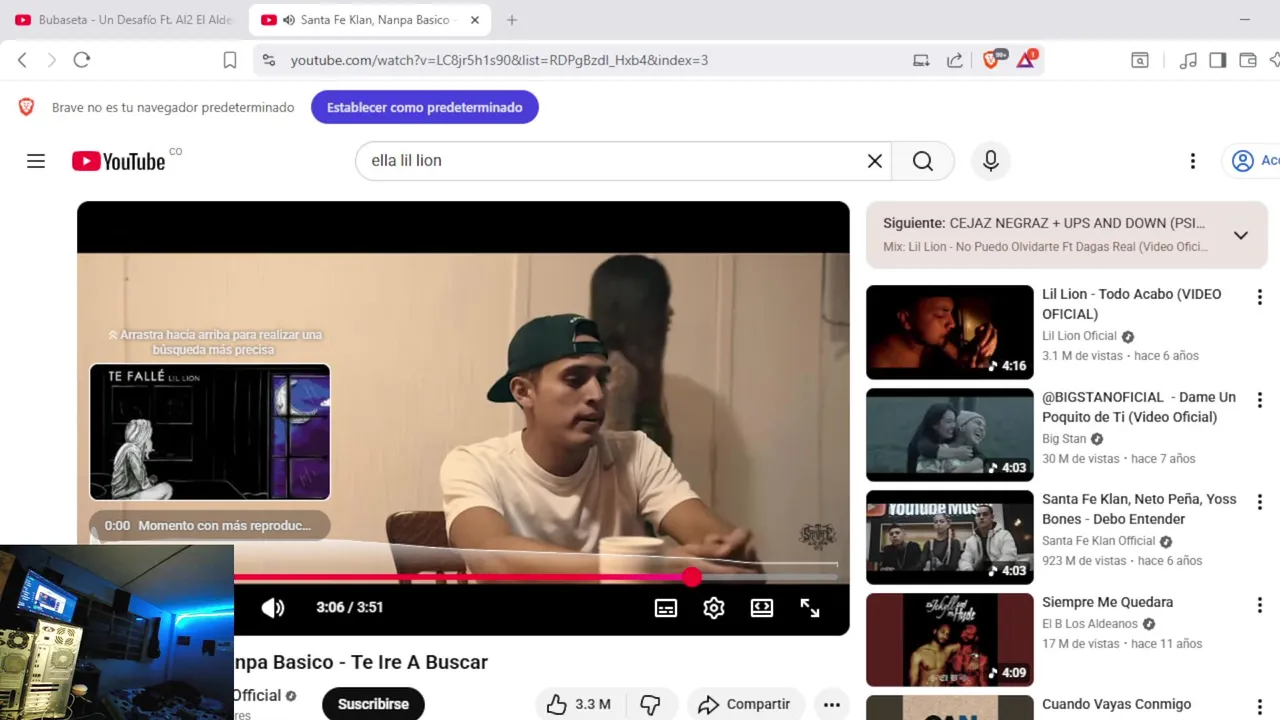Go back in browser history
The width and height of the screenshot is (1280, 720).
click(22, 60)
